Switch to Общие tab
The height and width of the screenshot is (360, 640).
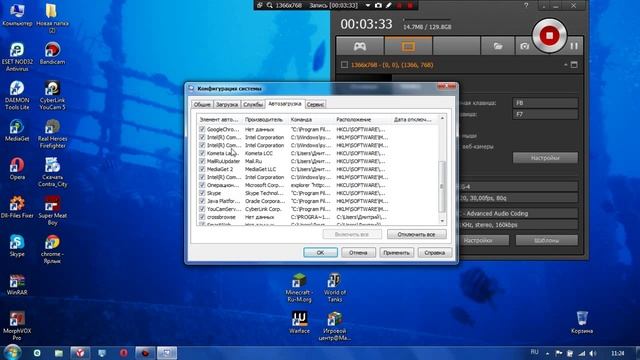coord(202,104)
